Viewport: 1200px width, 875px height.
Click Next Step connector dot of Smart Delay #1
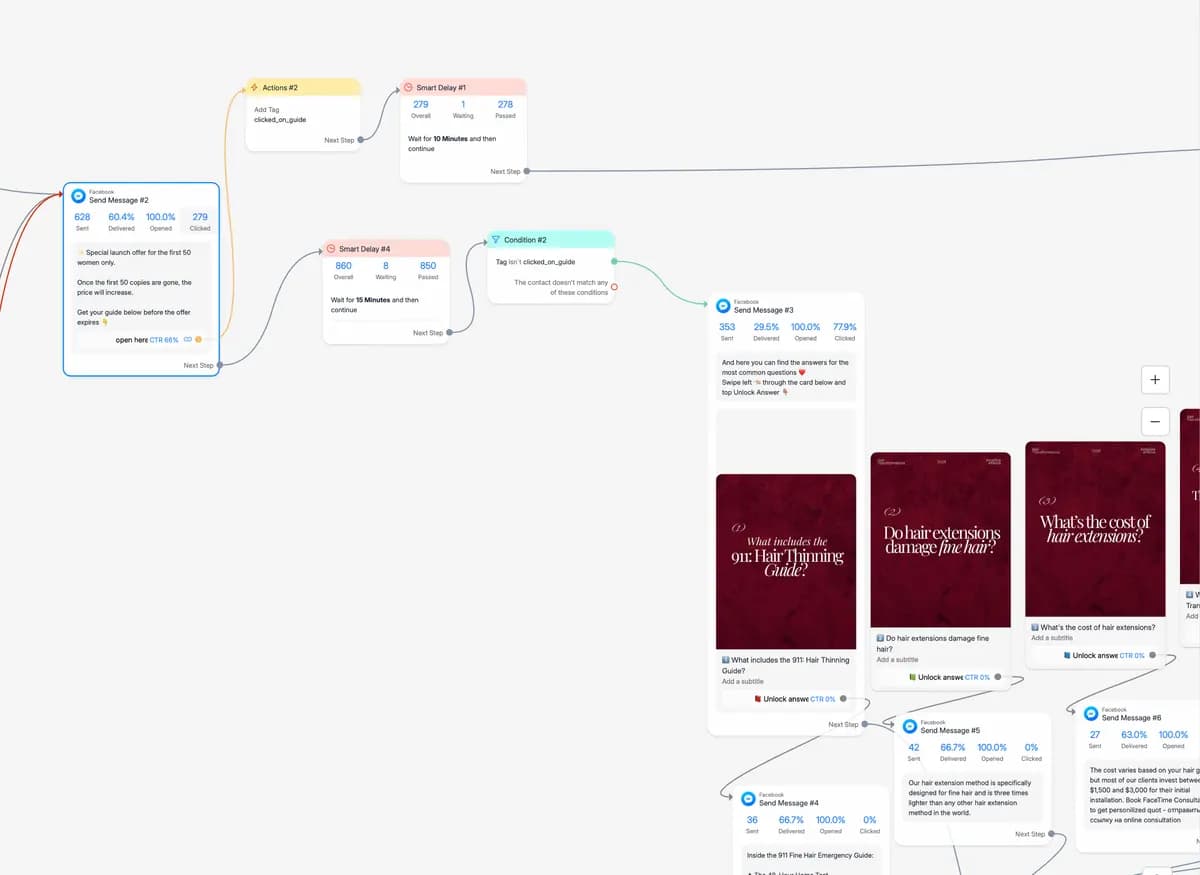(x=527, y=171)
